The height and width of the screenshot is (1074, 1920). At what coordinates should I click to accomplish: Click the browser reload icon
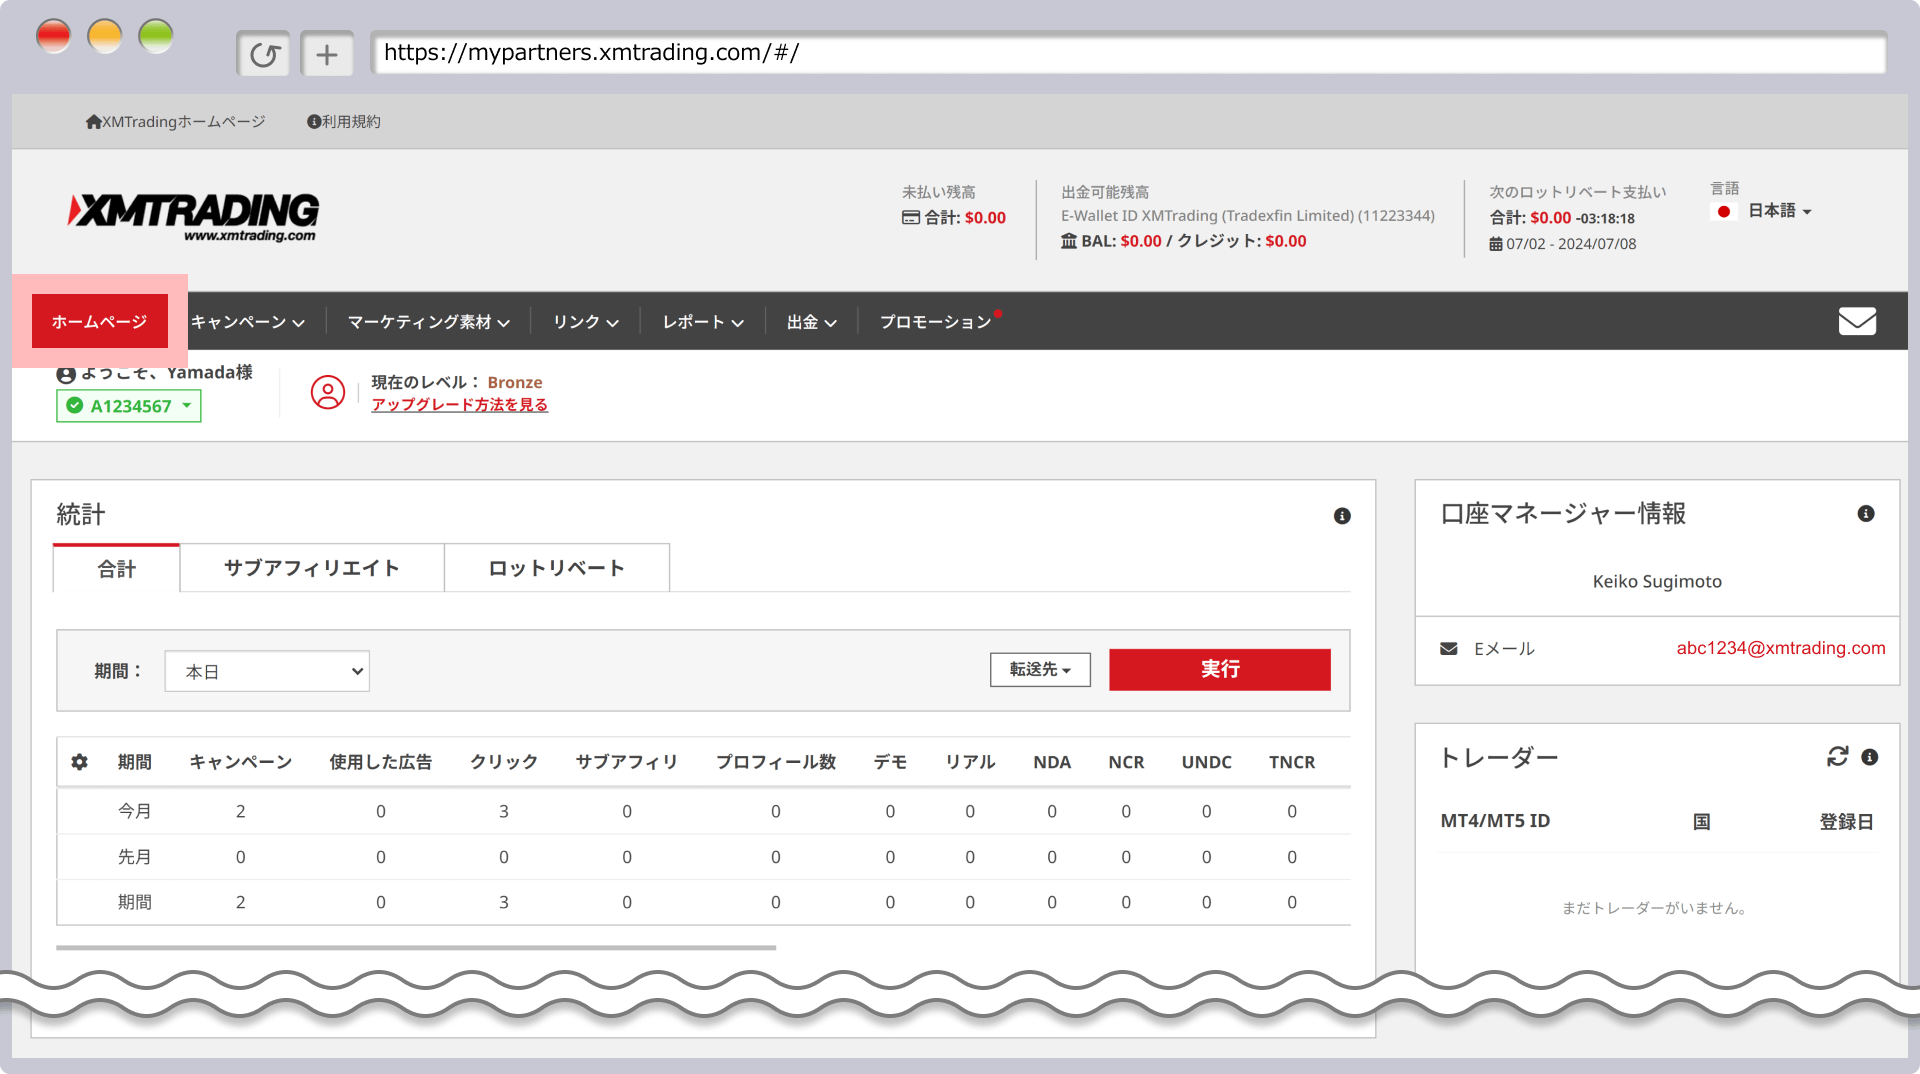[x=264, y=54]
